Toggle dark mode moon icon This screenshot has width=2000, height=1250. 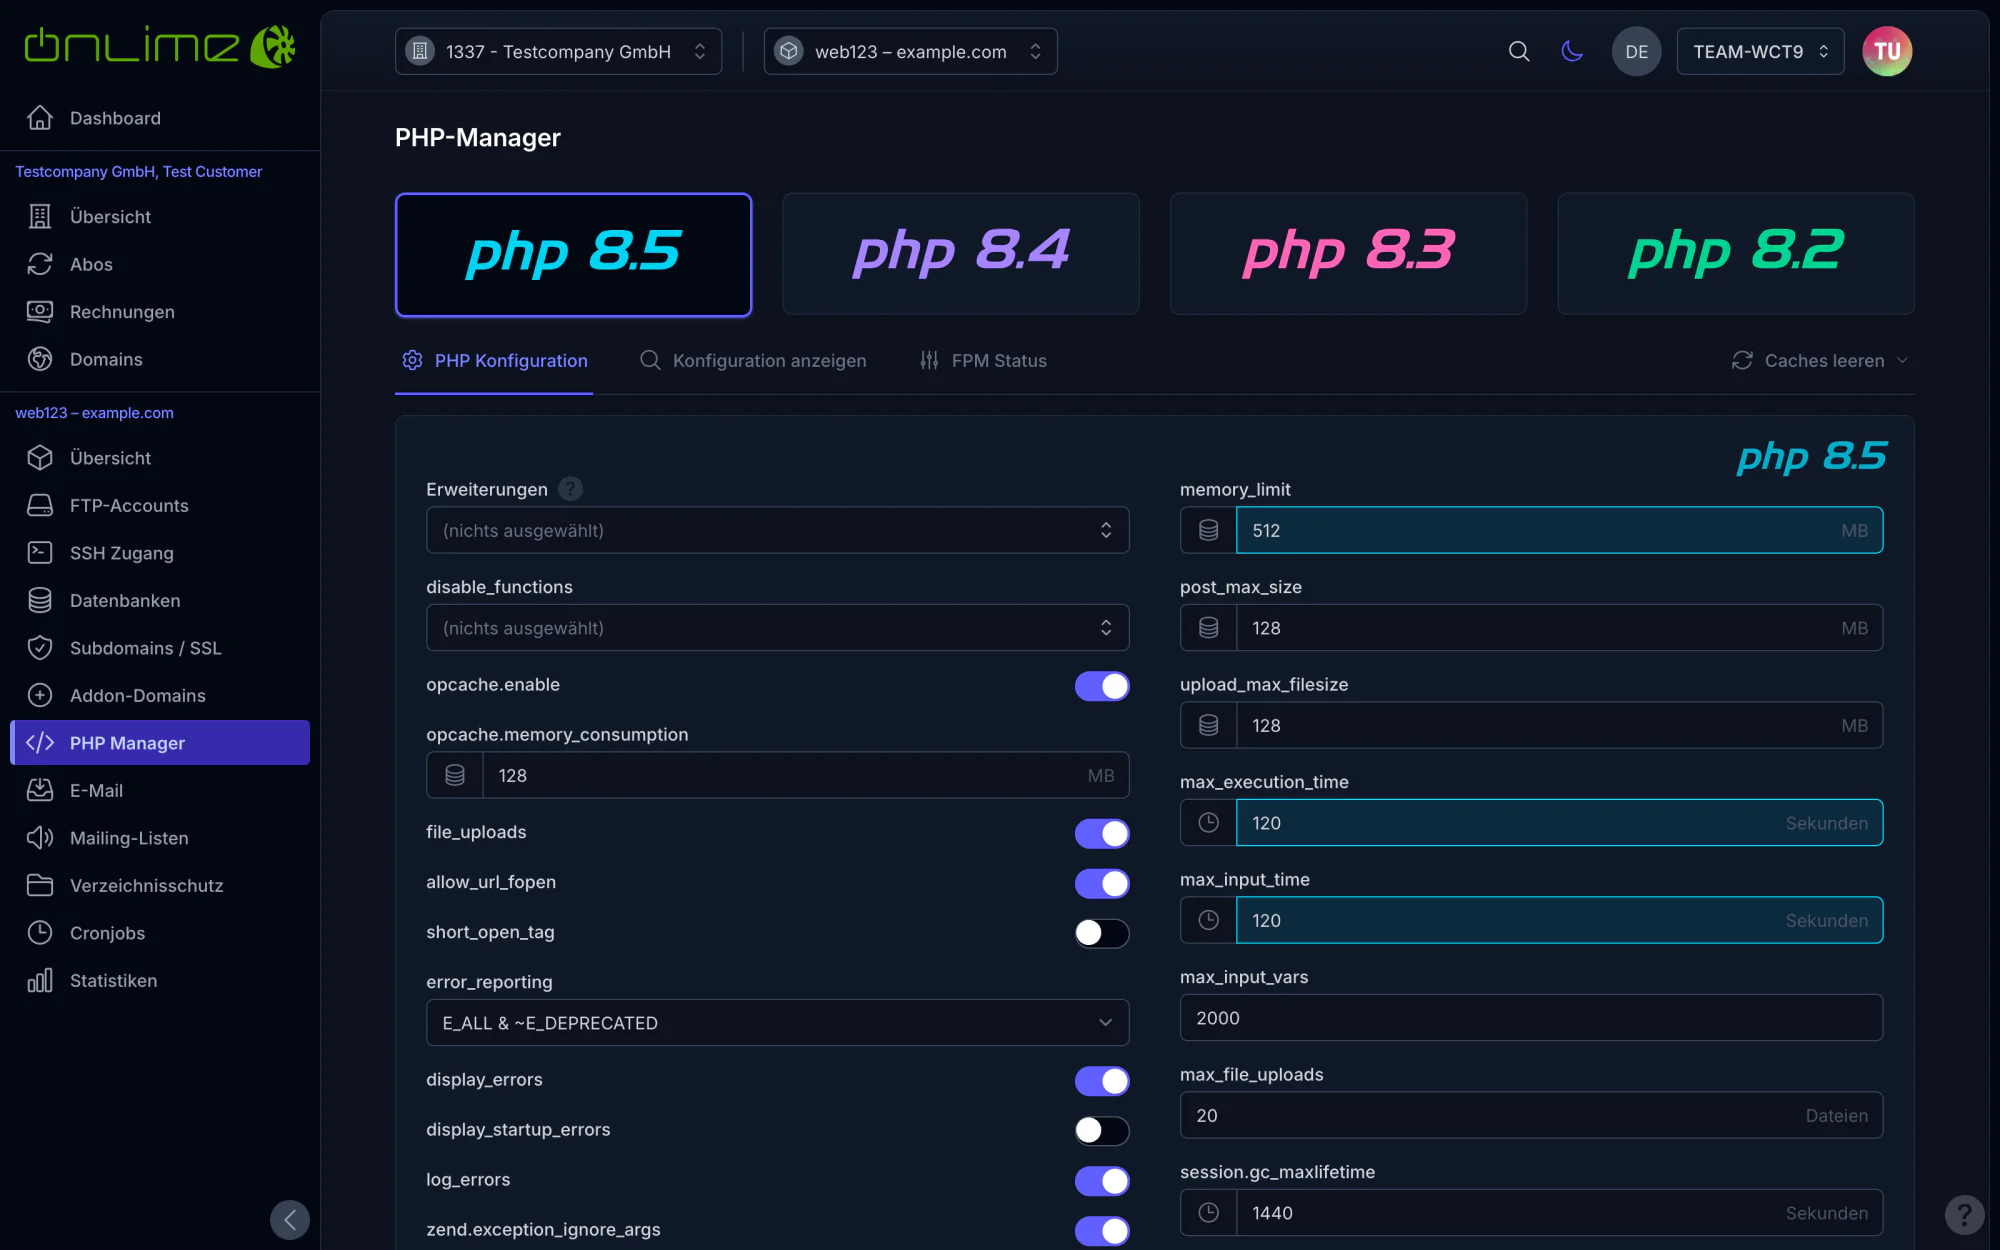(x=1572, y=51)
